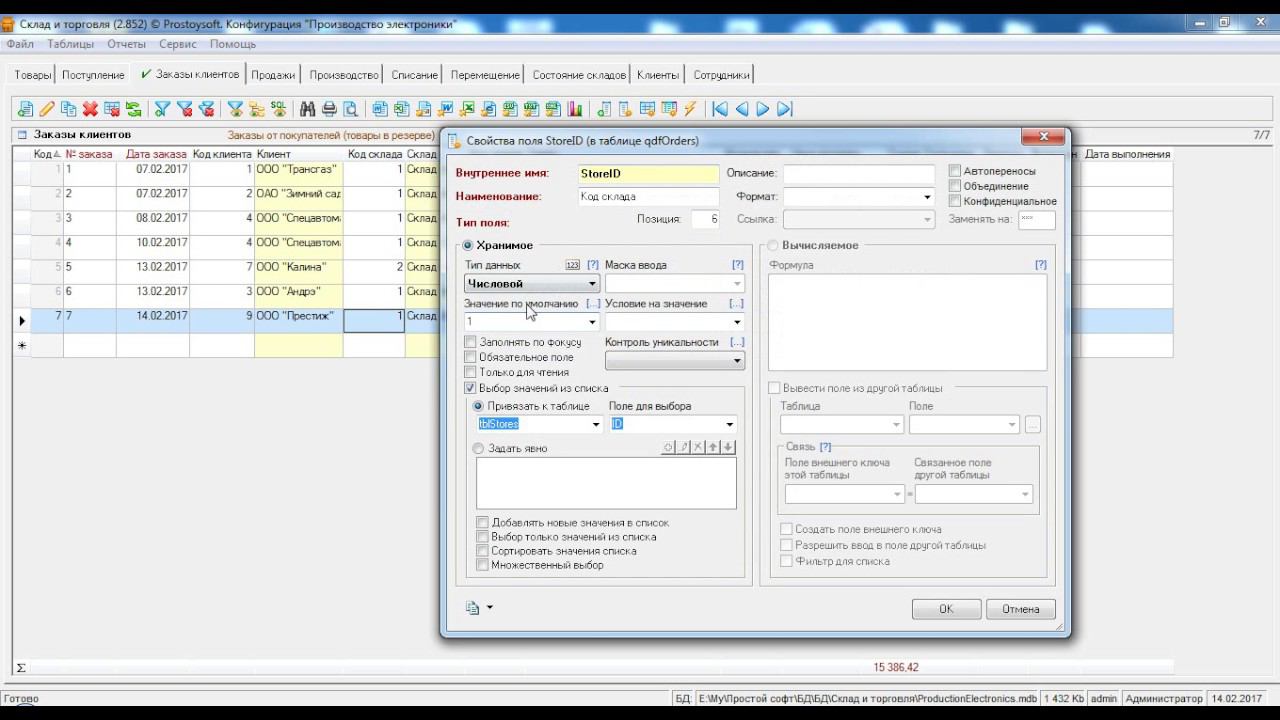Enable the Конфиденциальное checkbox

(x=955, y=201)
